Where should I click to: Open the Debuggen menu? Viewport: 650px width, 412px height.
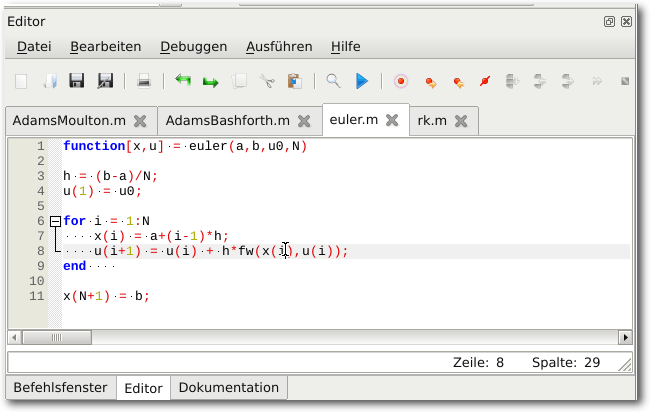pos(194,47)
